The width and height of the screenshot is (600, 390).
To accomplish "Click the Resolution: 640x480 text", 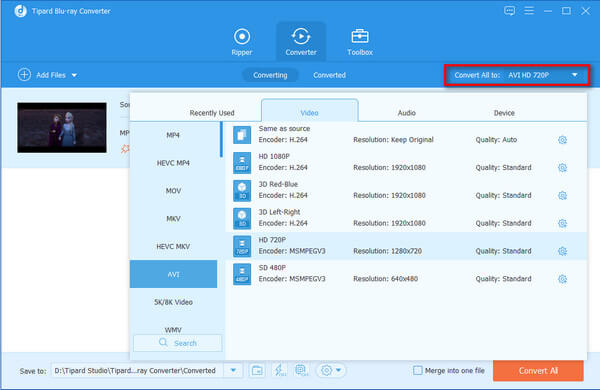I will click(385, 279).
